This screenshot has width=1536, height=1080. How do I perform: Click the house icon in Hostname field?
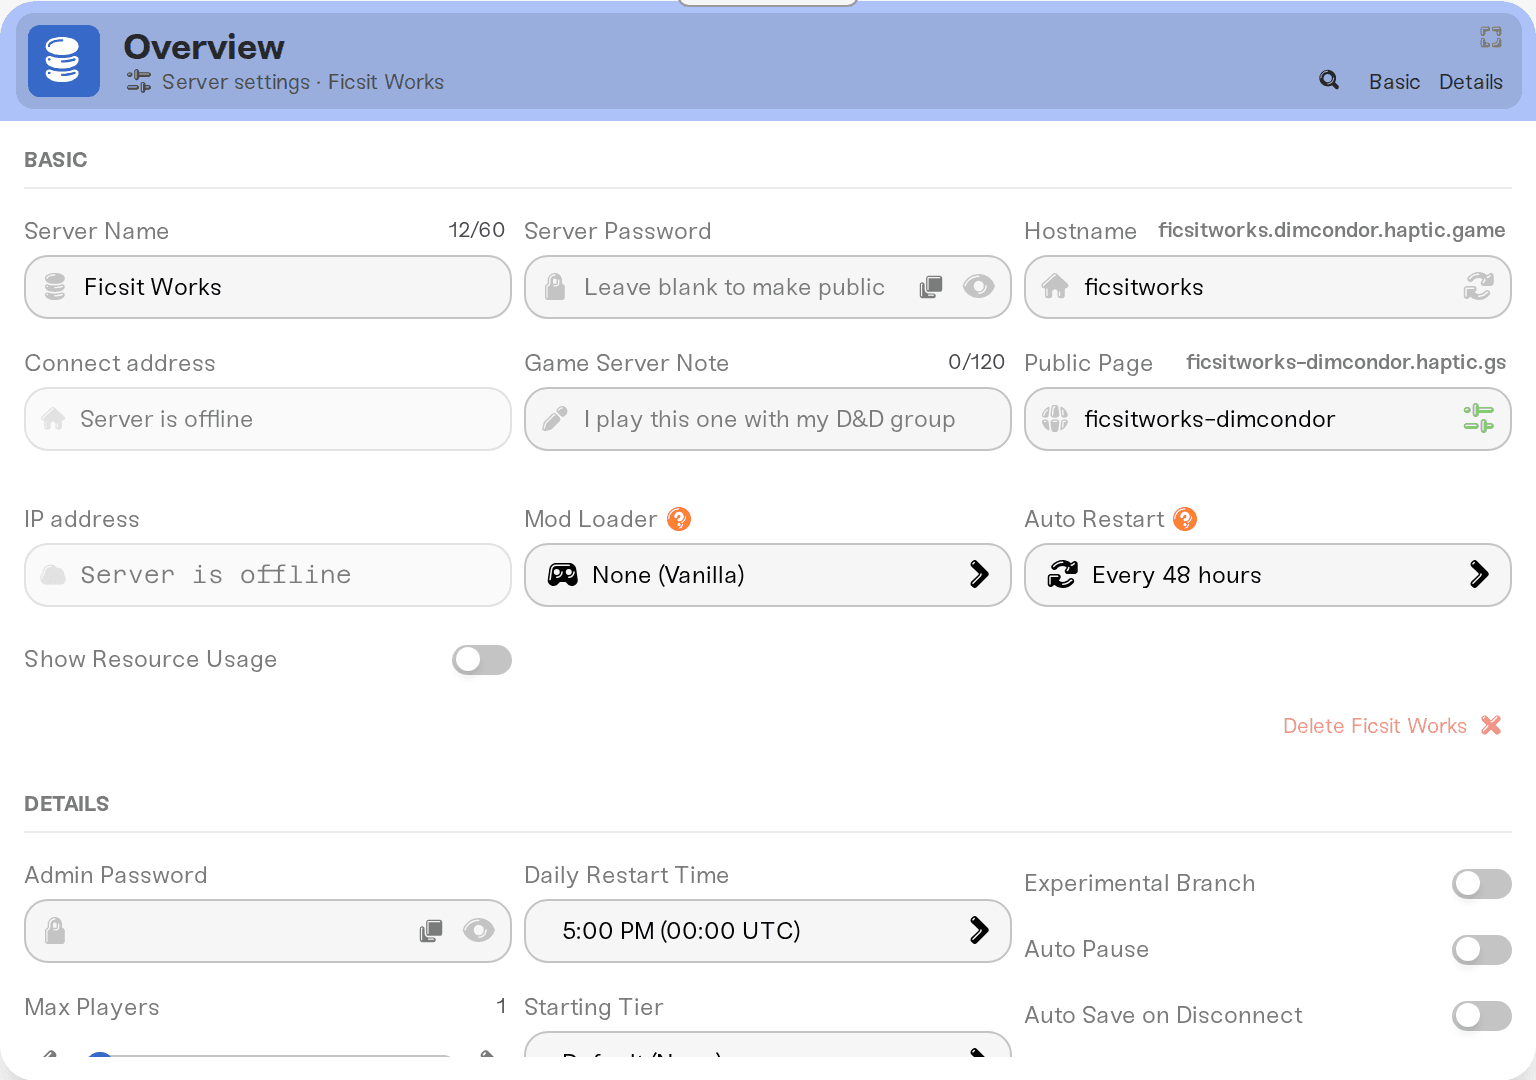pos(1055,287)
